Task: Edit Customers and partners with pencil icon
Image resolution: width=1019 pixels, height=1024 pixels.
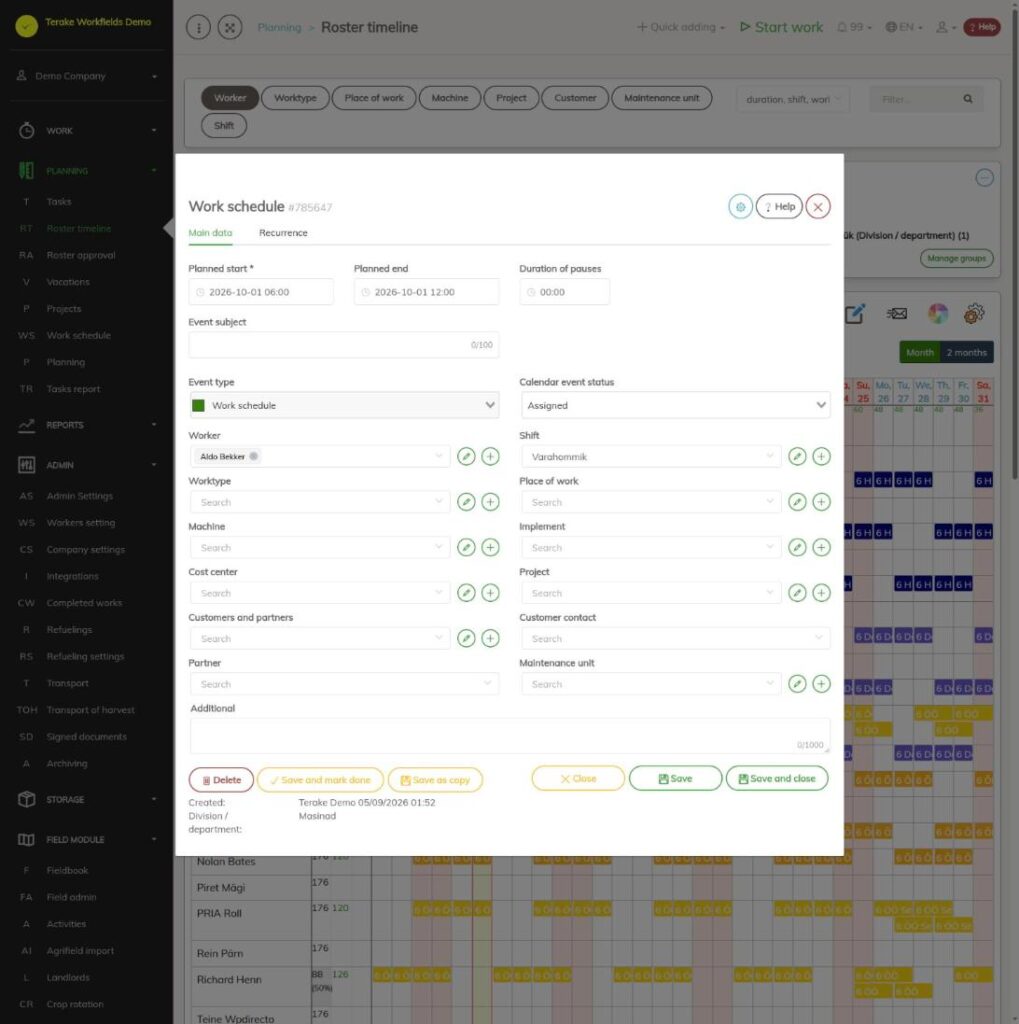Action: point(466,638)
